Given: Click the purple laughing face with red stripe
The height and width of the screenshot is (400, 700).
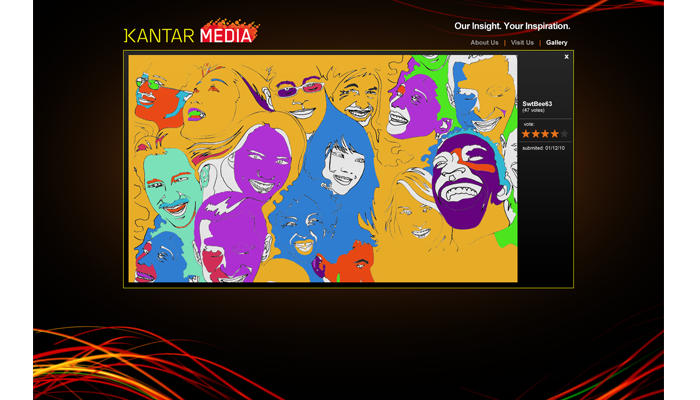Looking at the screenshot, I should (467, 168).
